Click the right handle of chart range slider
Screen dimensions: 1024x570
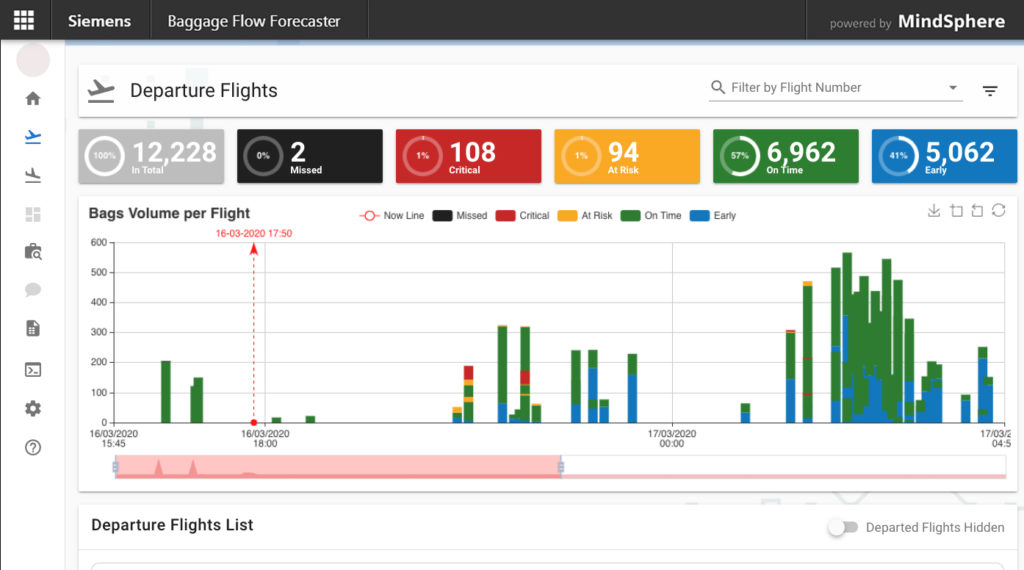click(x=560, y=467)
